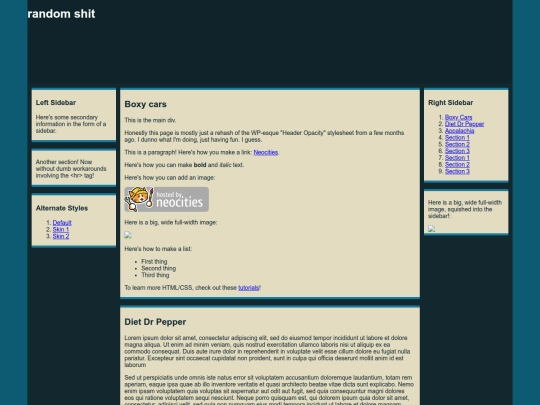Click the "Second thing" list item
Image resolution: width=540 pixels, height=405 pixels.
coord(158,268)
